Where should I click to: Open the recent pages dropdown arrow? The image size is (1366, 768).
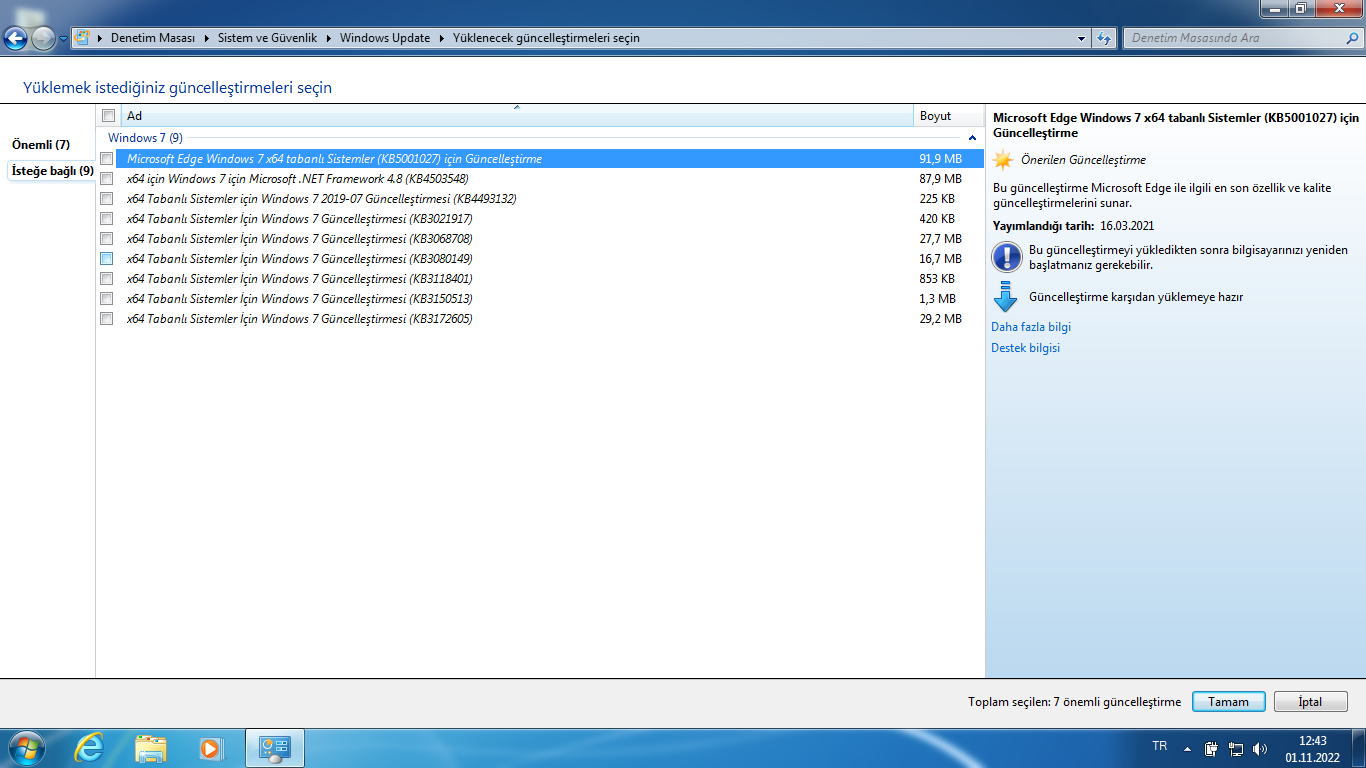click(64, 39)
